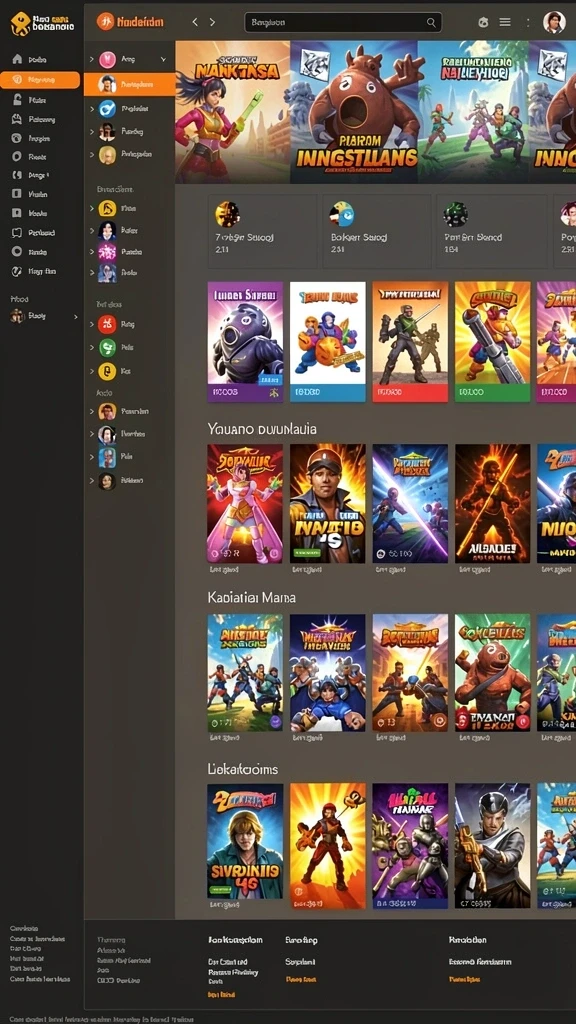Expand the sidebar entry with a right chevron
This screenshot has height=1024, width=576.
(x=42, y=317)
